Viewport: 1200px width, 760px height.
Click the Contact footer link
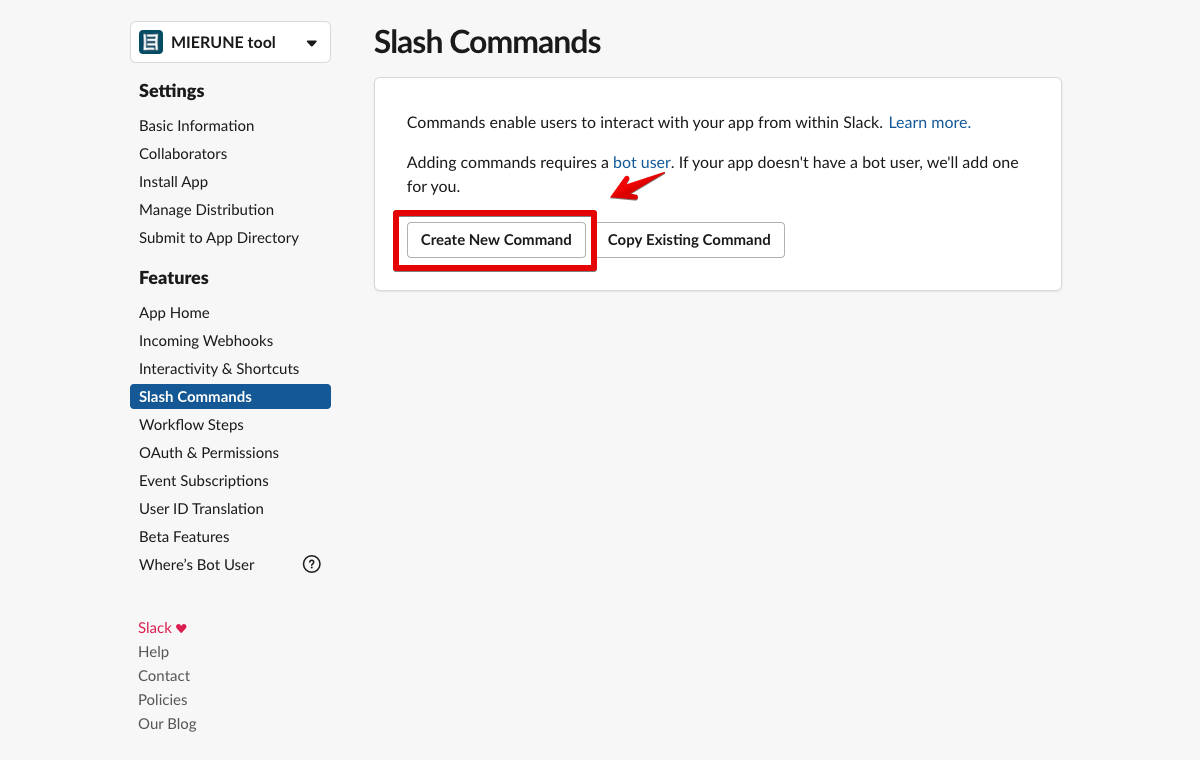[x=164, y=676]
